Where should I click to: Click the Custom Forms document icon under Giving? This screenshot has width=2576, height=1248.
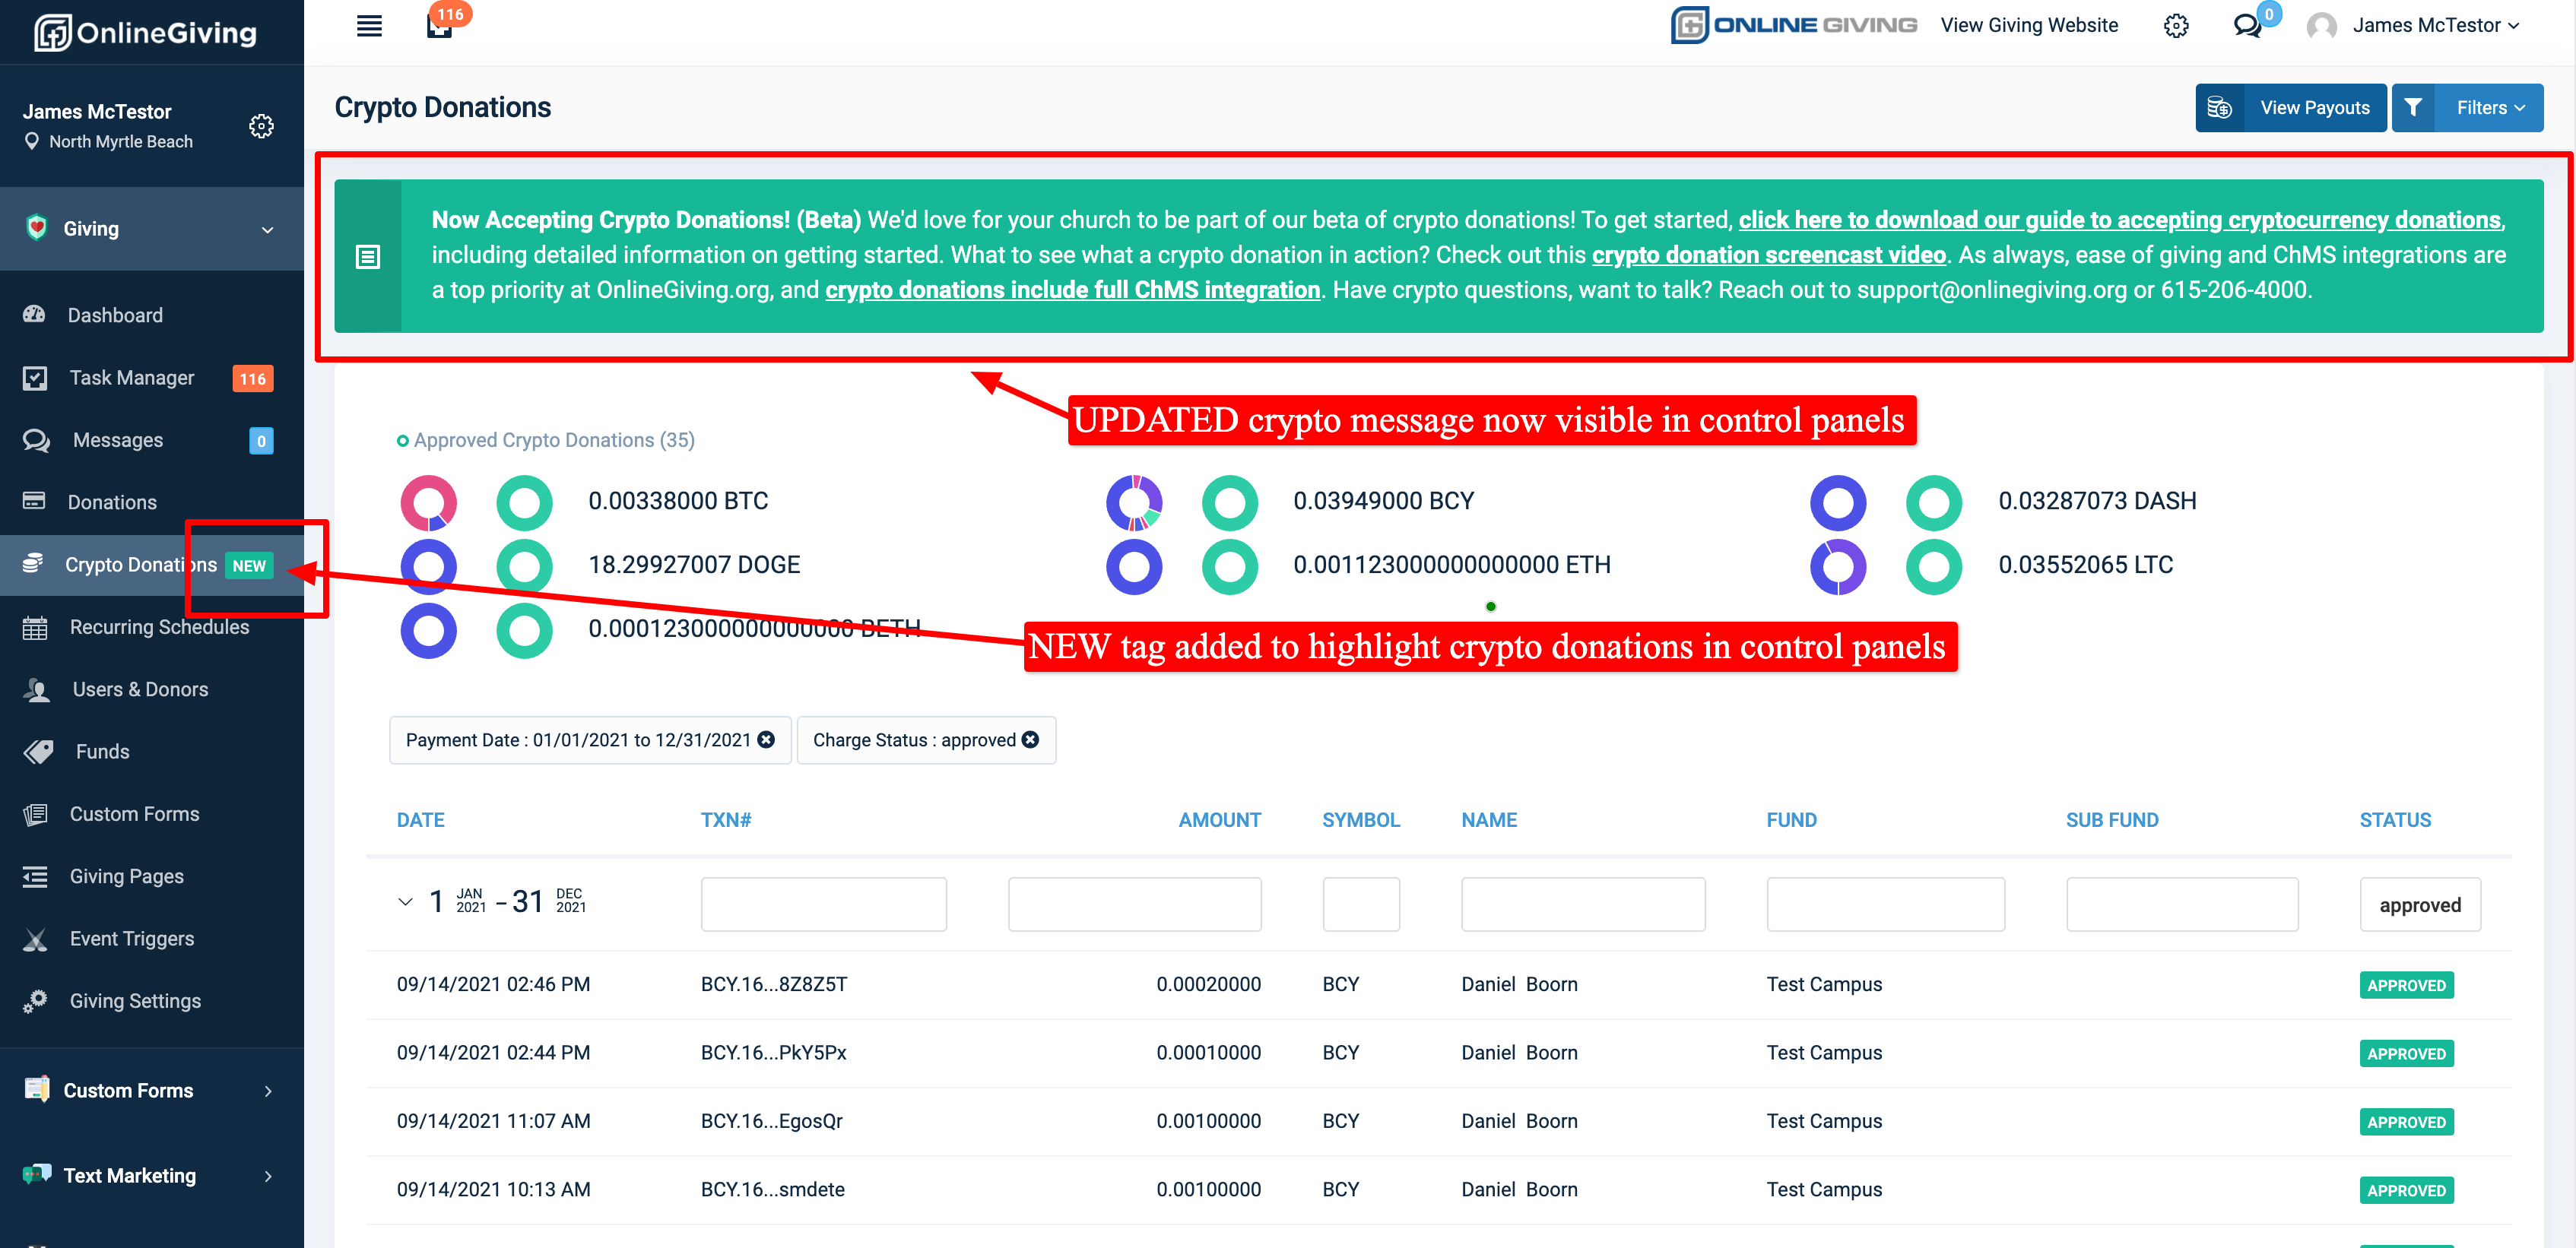point(35,814)
